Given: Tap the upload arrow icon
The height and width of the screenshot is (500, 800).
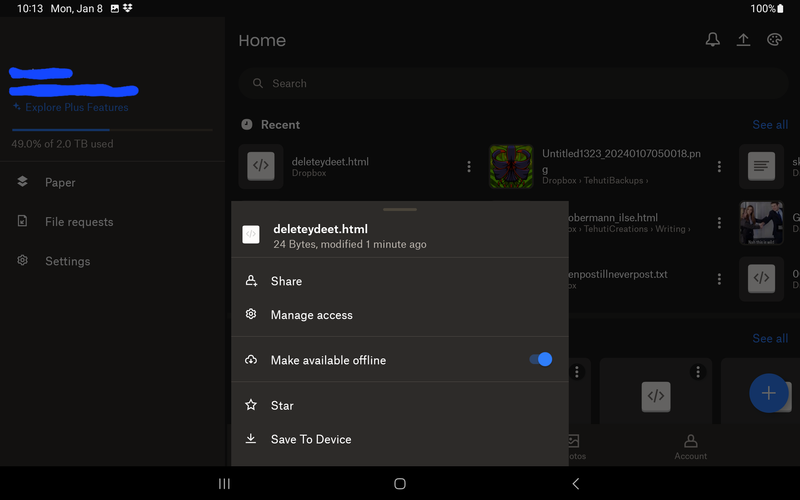Looking at the screenshot, I should (x=743, y=40).
